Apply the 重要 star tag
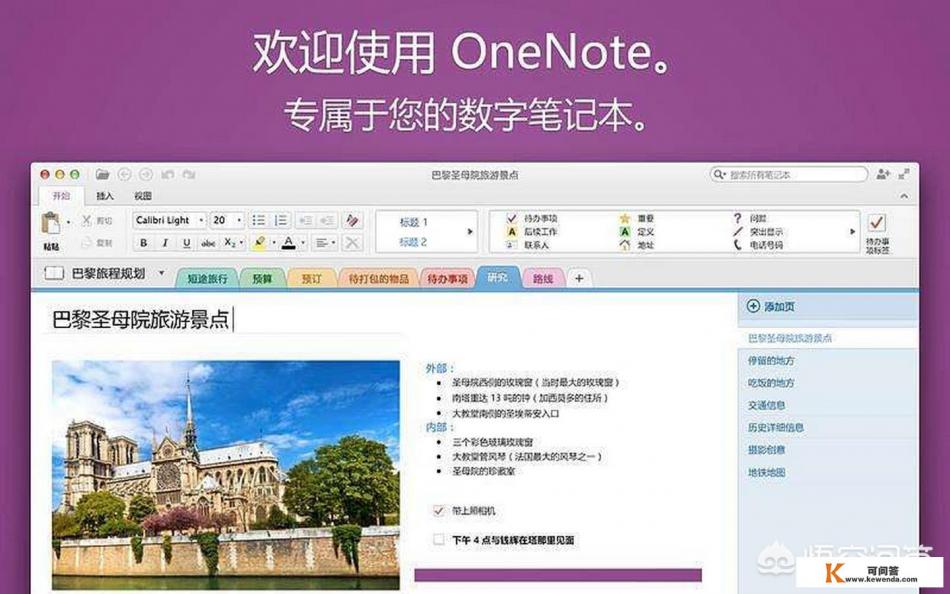950x594 pixels. click(x=637, y=218)
